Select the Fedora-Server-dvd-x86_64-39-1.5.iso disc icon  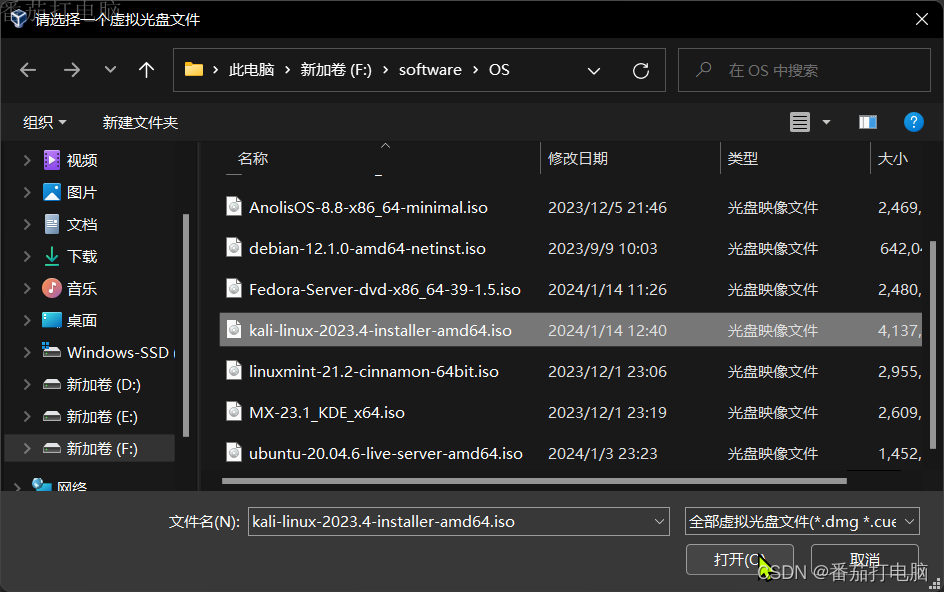(x=234, y=288)
